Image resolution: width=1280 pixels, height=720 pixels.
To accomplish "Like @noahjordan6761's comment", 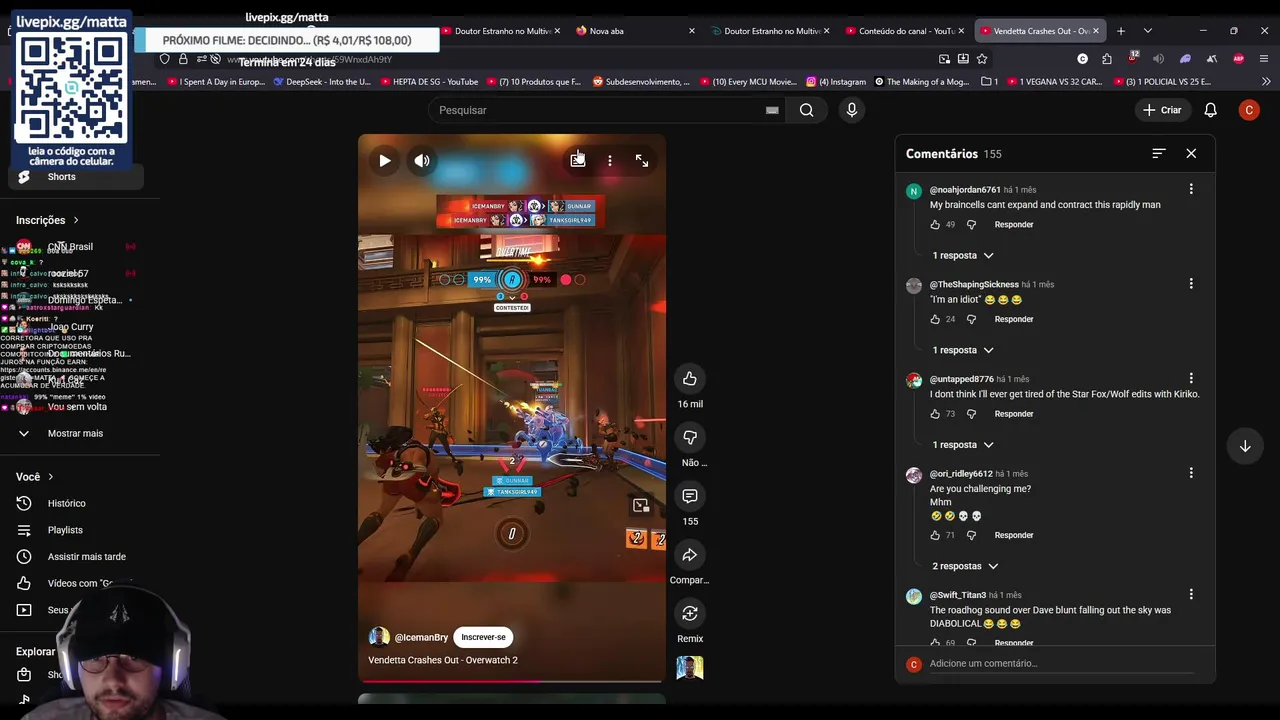I will point(935,225).
